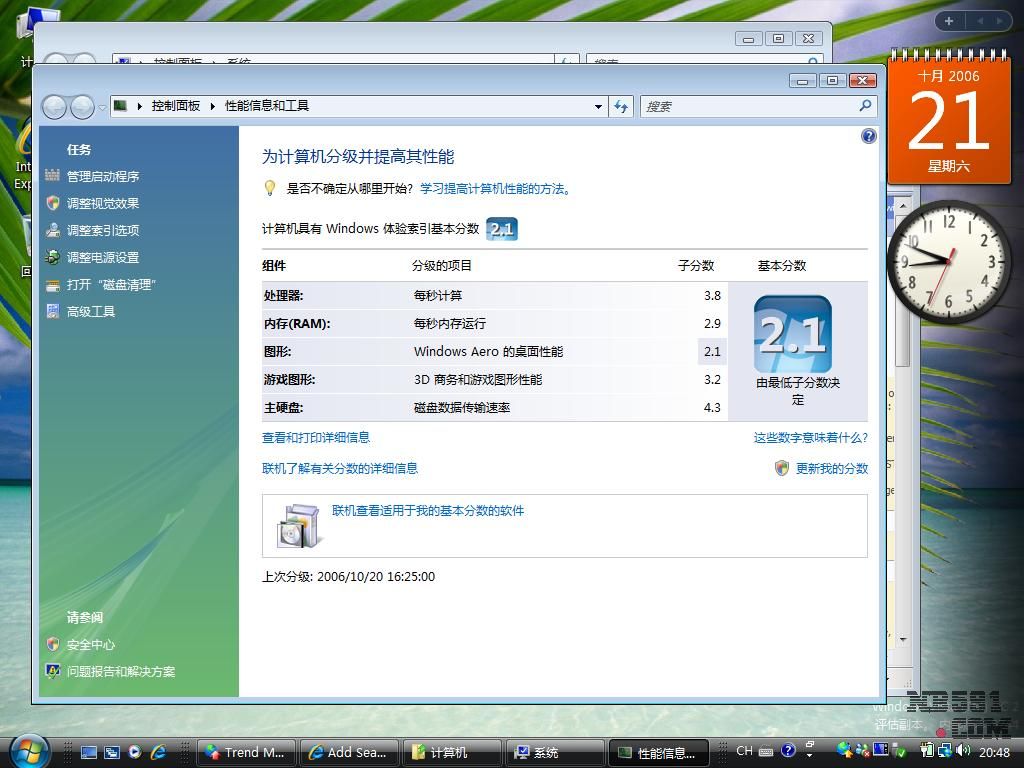Expand the breadcrumb arrow after 控制面板
1024x768 pixels.
tap(212, 106)
